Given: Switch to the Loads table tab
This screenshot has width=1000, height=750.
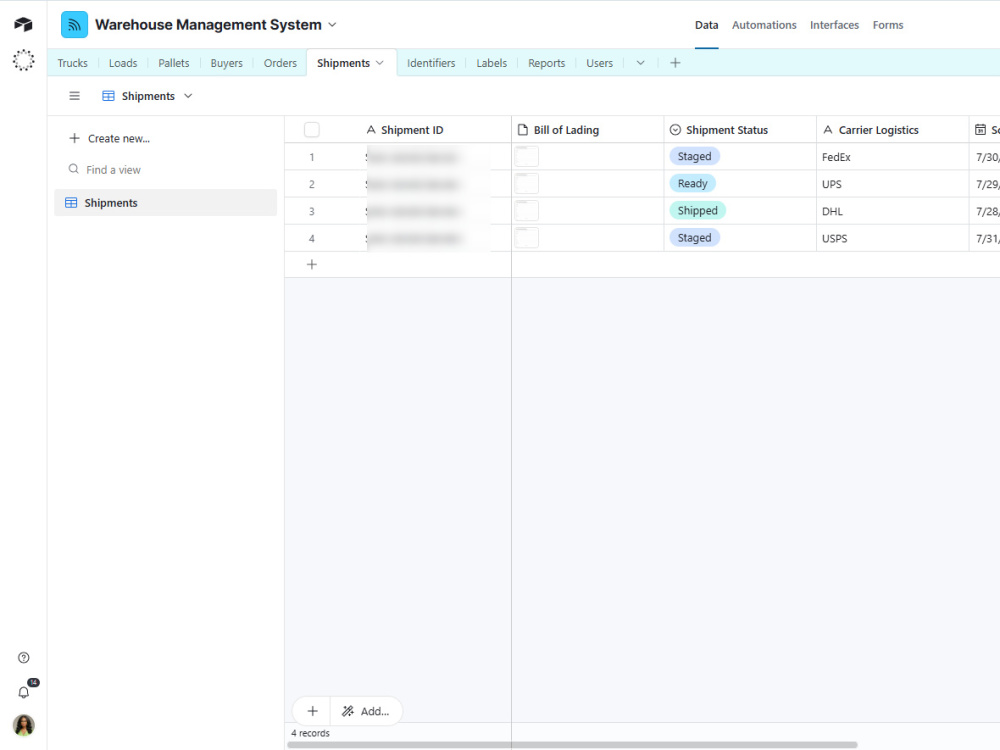Looking at the screenshot, I should 123,63.
